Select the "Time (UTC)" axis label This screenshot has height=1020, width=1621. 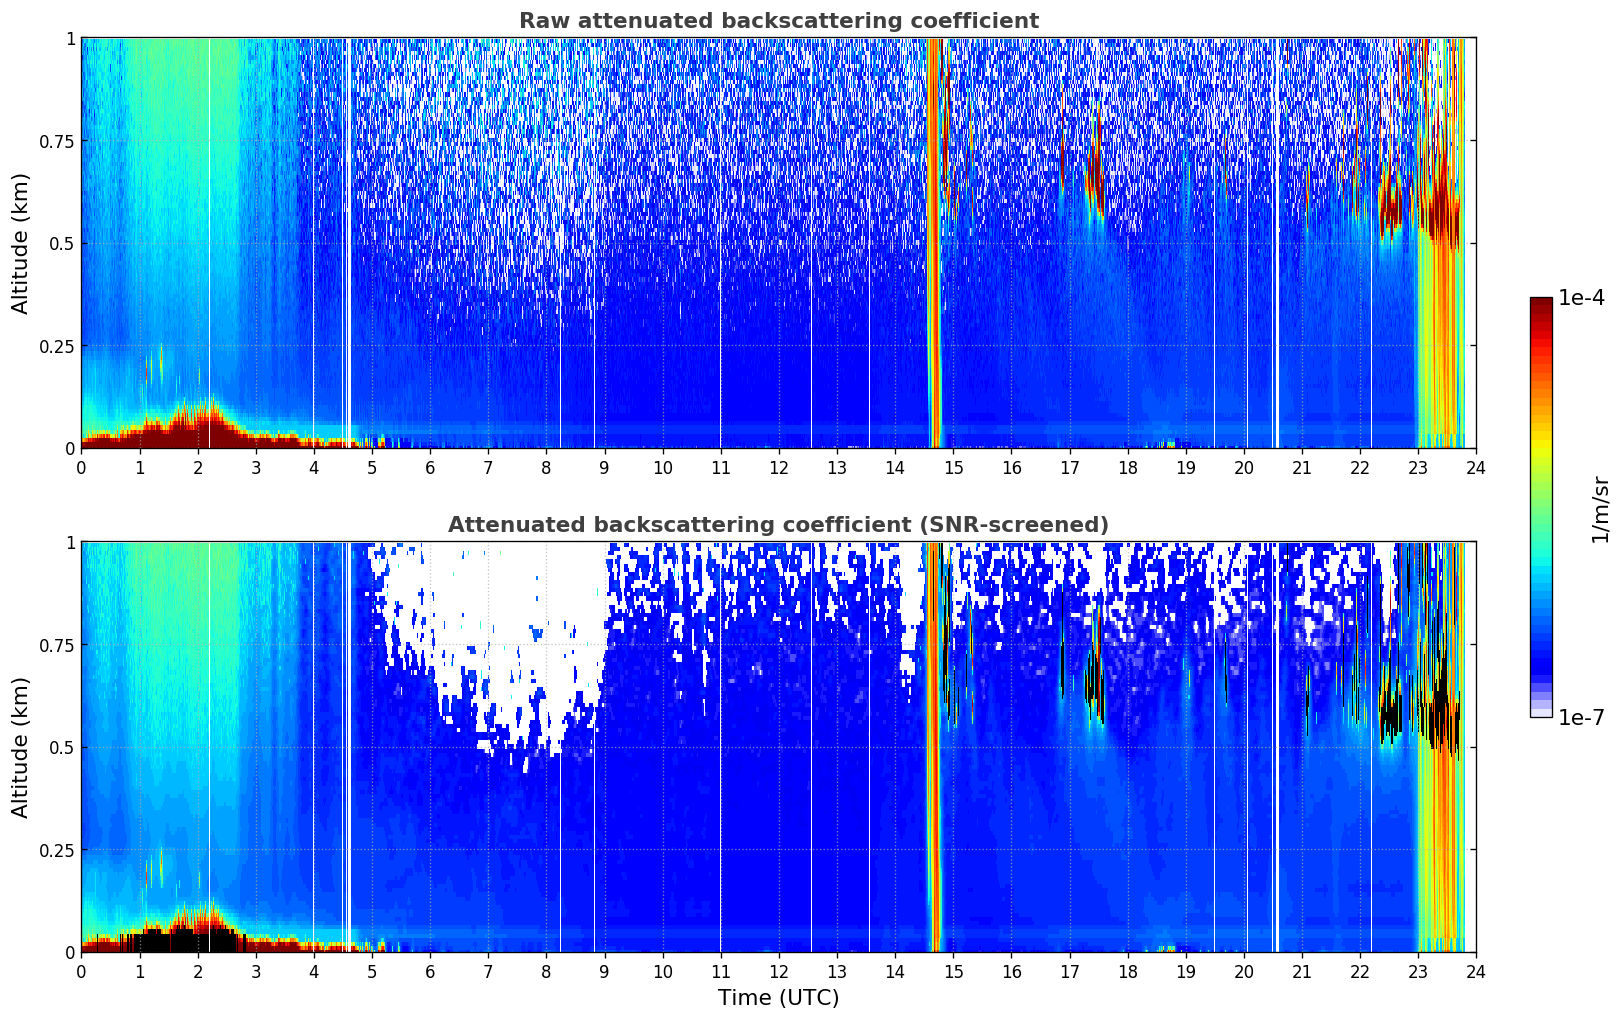coord(778,998)
